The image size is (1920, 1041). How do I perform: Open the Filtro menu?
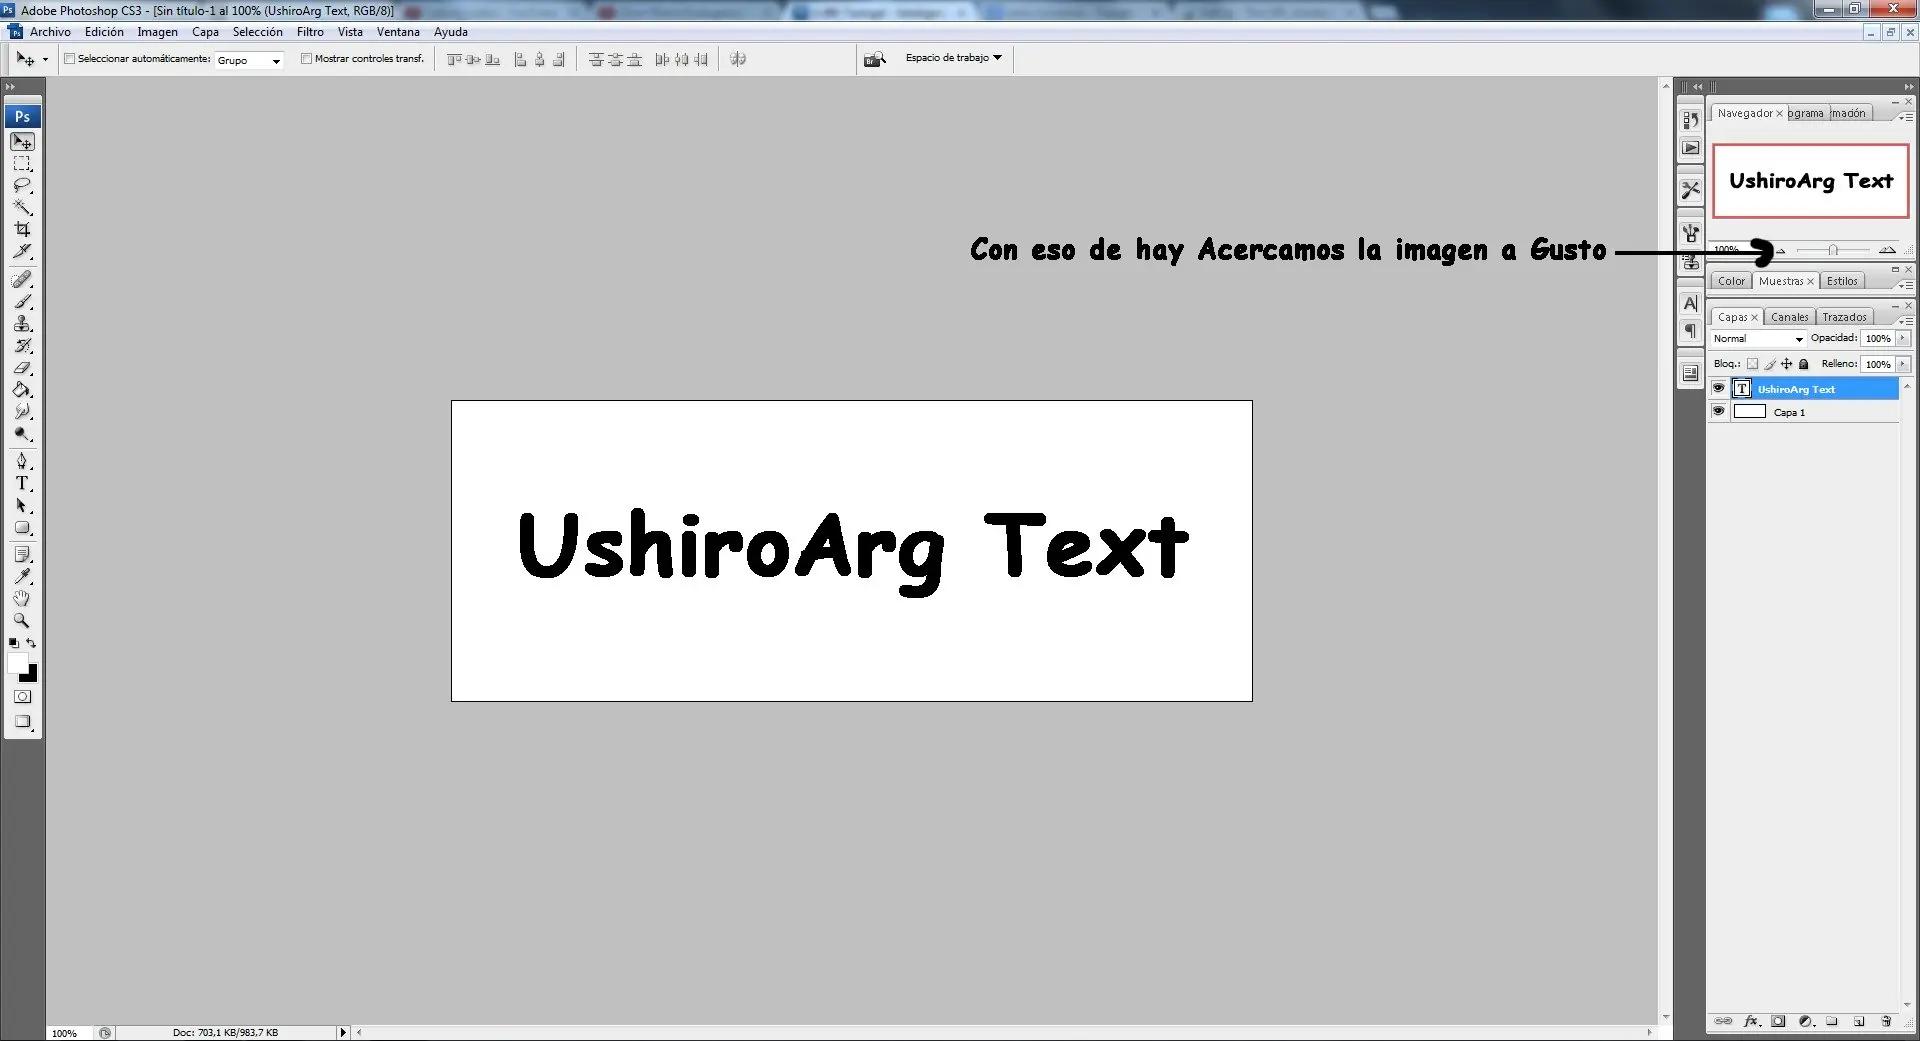coord(310,32)
